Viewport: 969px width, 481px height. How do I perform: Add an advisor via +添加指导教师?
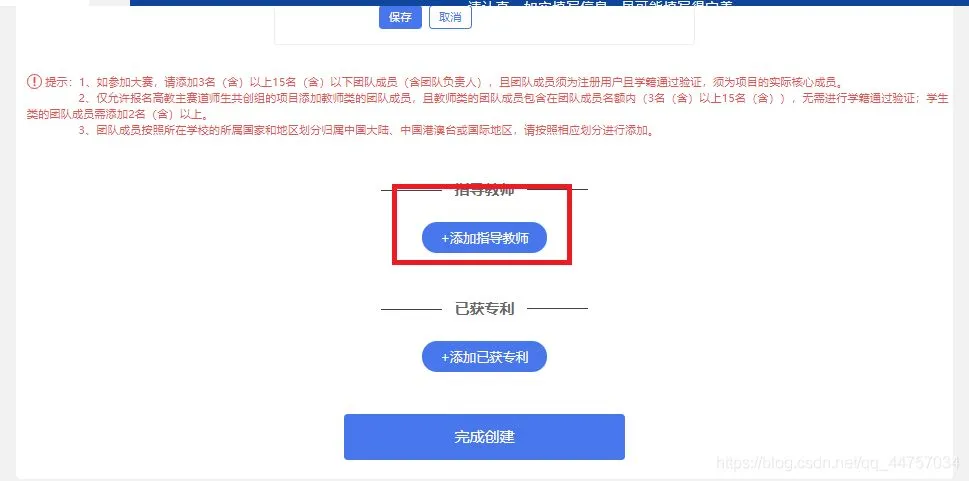[484, 237]
